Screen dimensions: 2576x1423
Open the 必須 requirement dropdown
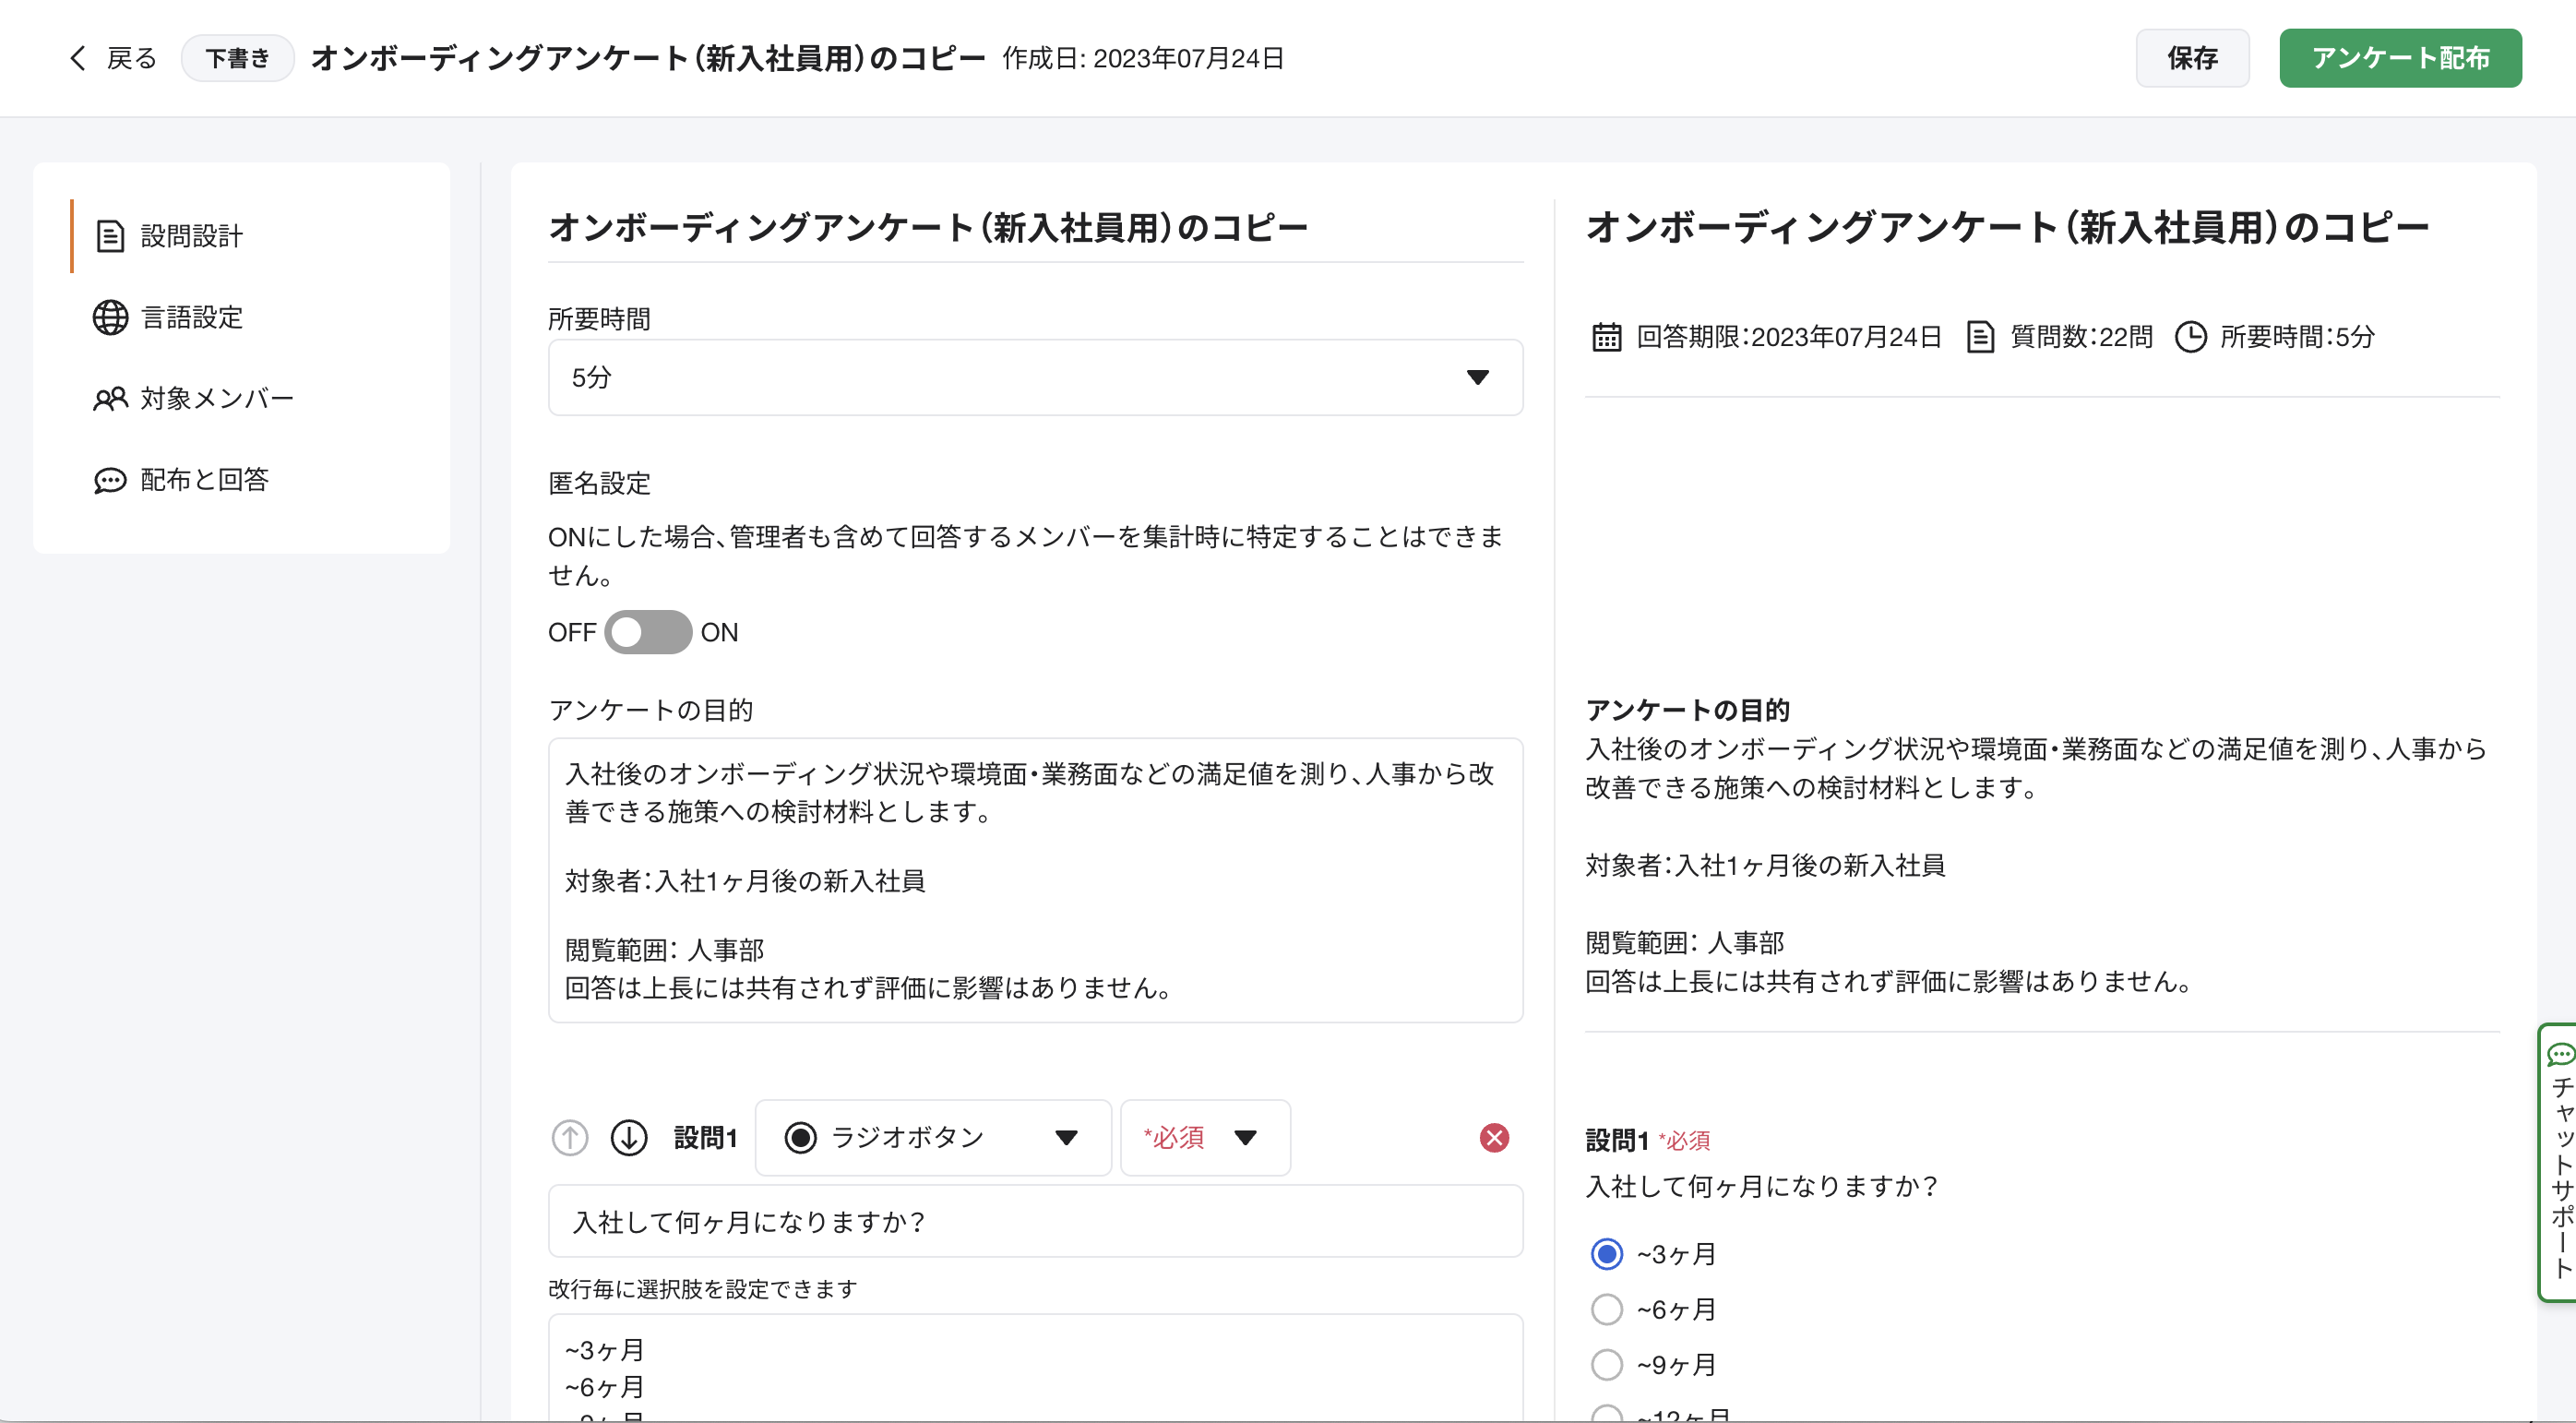[1205, 1137]
